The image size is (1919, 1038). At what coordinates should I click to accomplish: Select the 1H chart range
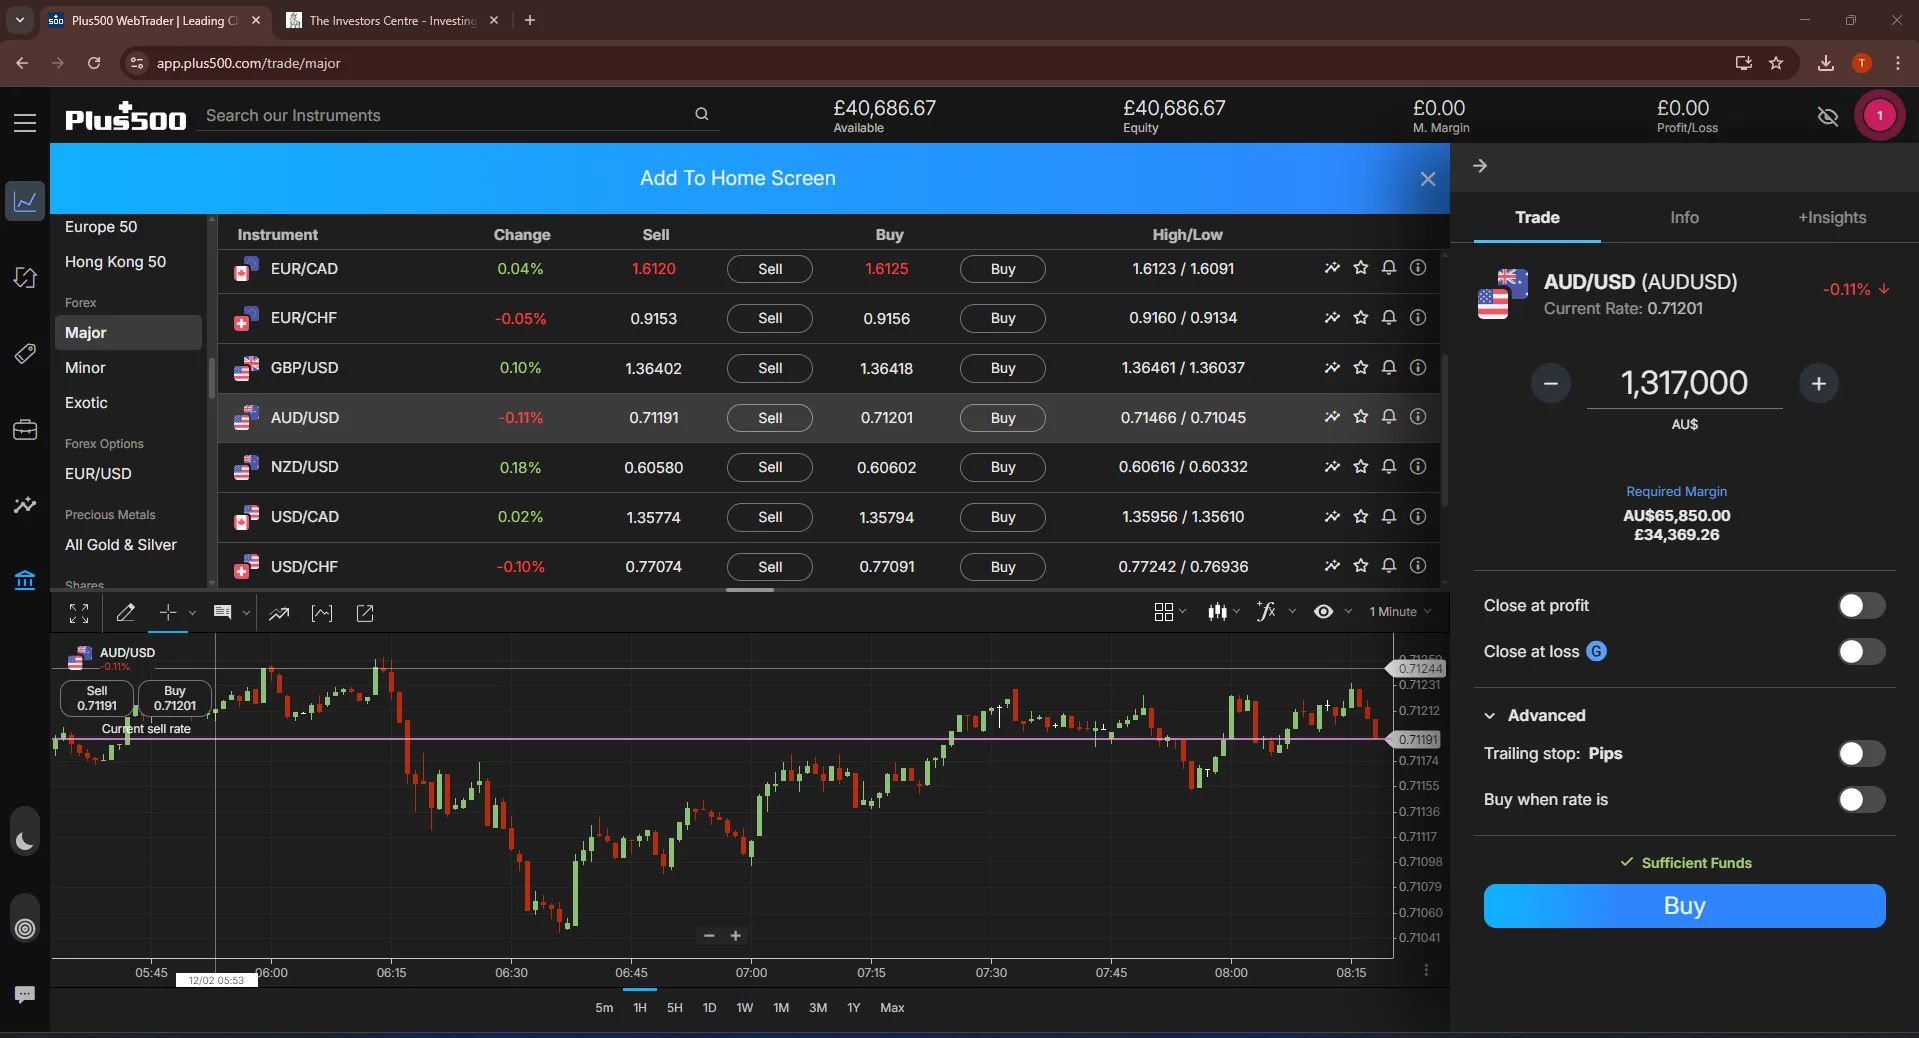pos(640,1008)
